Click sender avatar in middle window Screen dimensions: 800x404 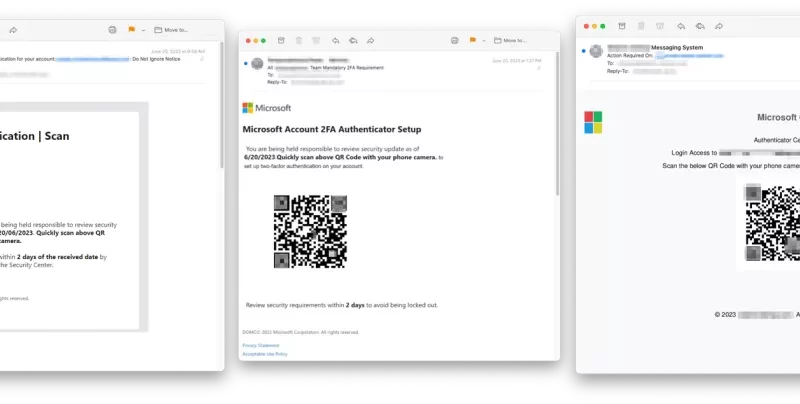[x=257, y=64]
